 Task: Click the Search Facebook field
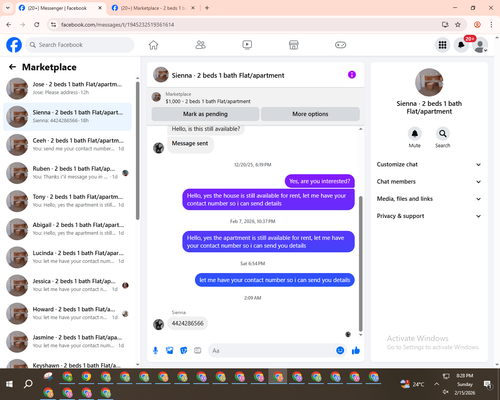click(80, 45)
